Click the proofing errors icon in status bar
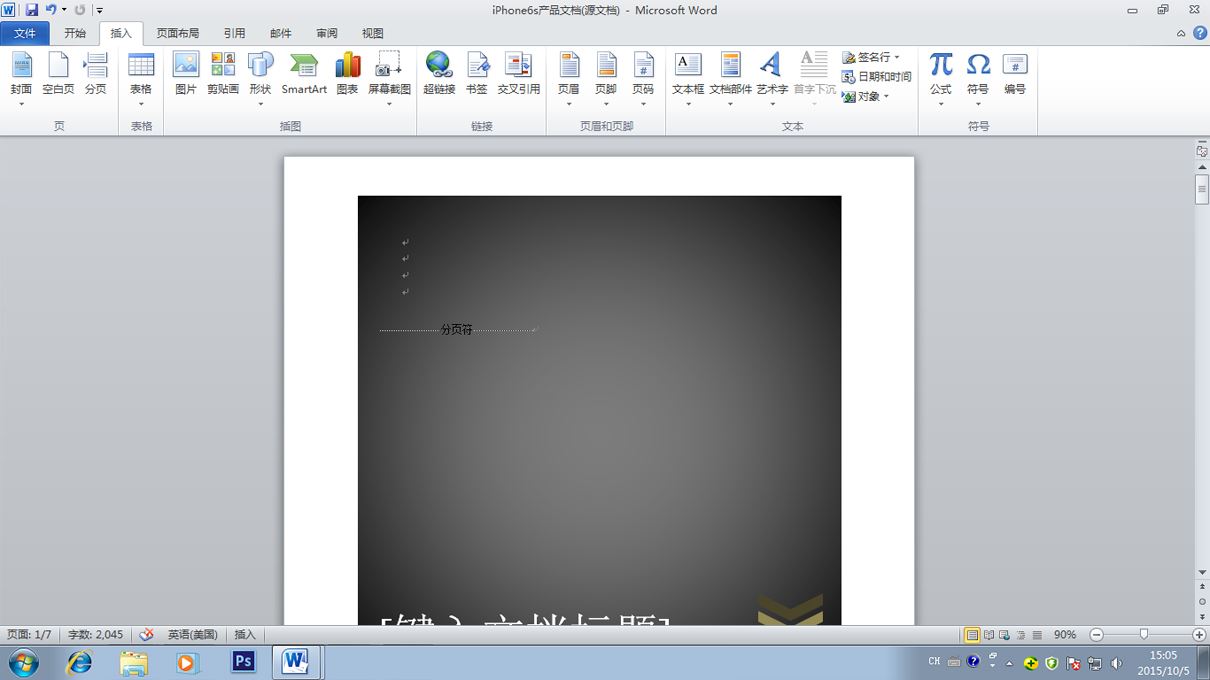The image size is (1210, 680). pyautogui.click(x=147, y=635)
